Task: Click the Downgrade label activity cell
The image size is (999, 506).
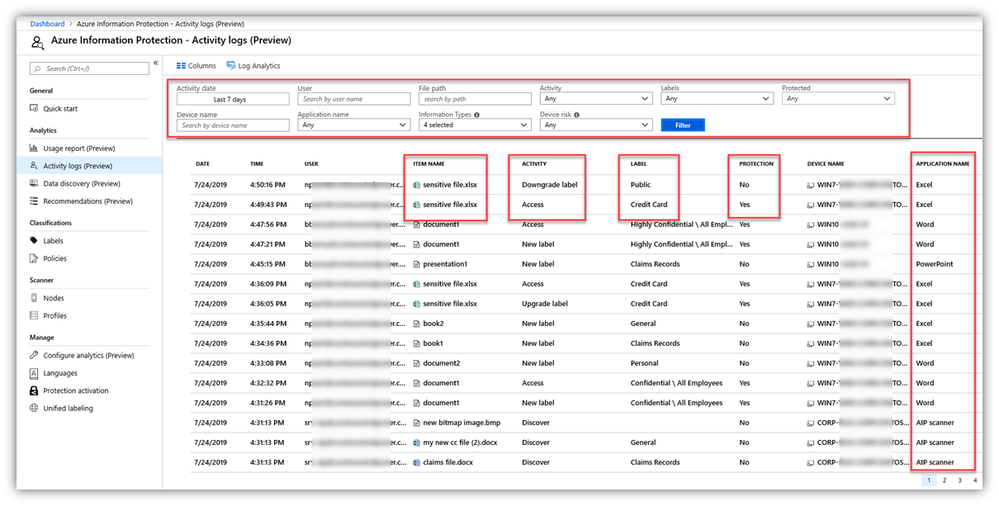Action: [x=548, y=185]
